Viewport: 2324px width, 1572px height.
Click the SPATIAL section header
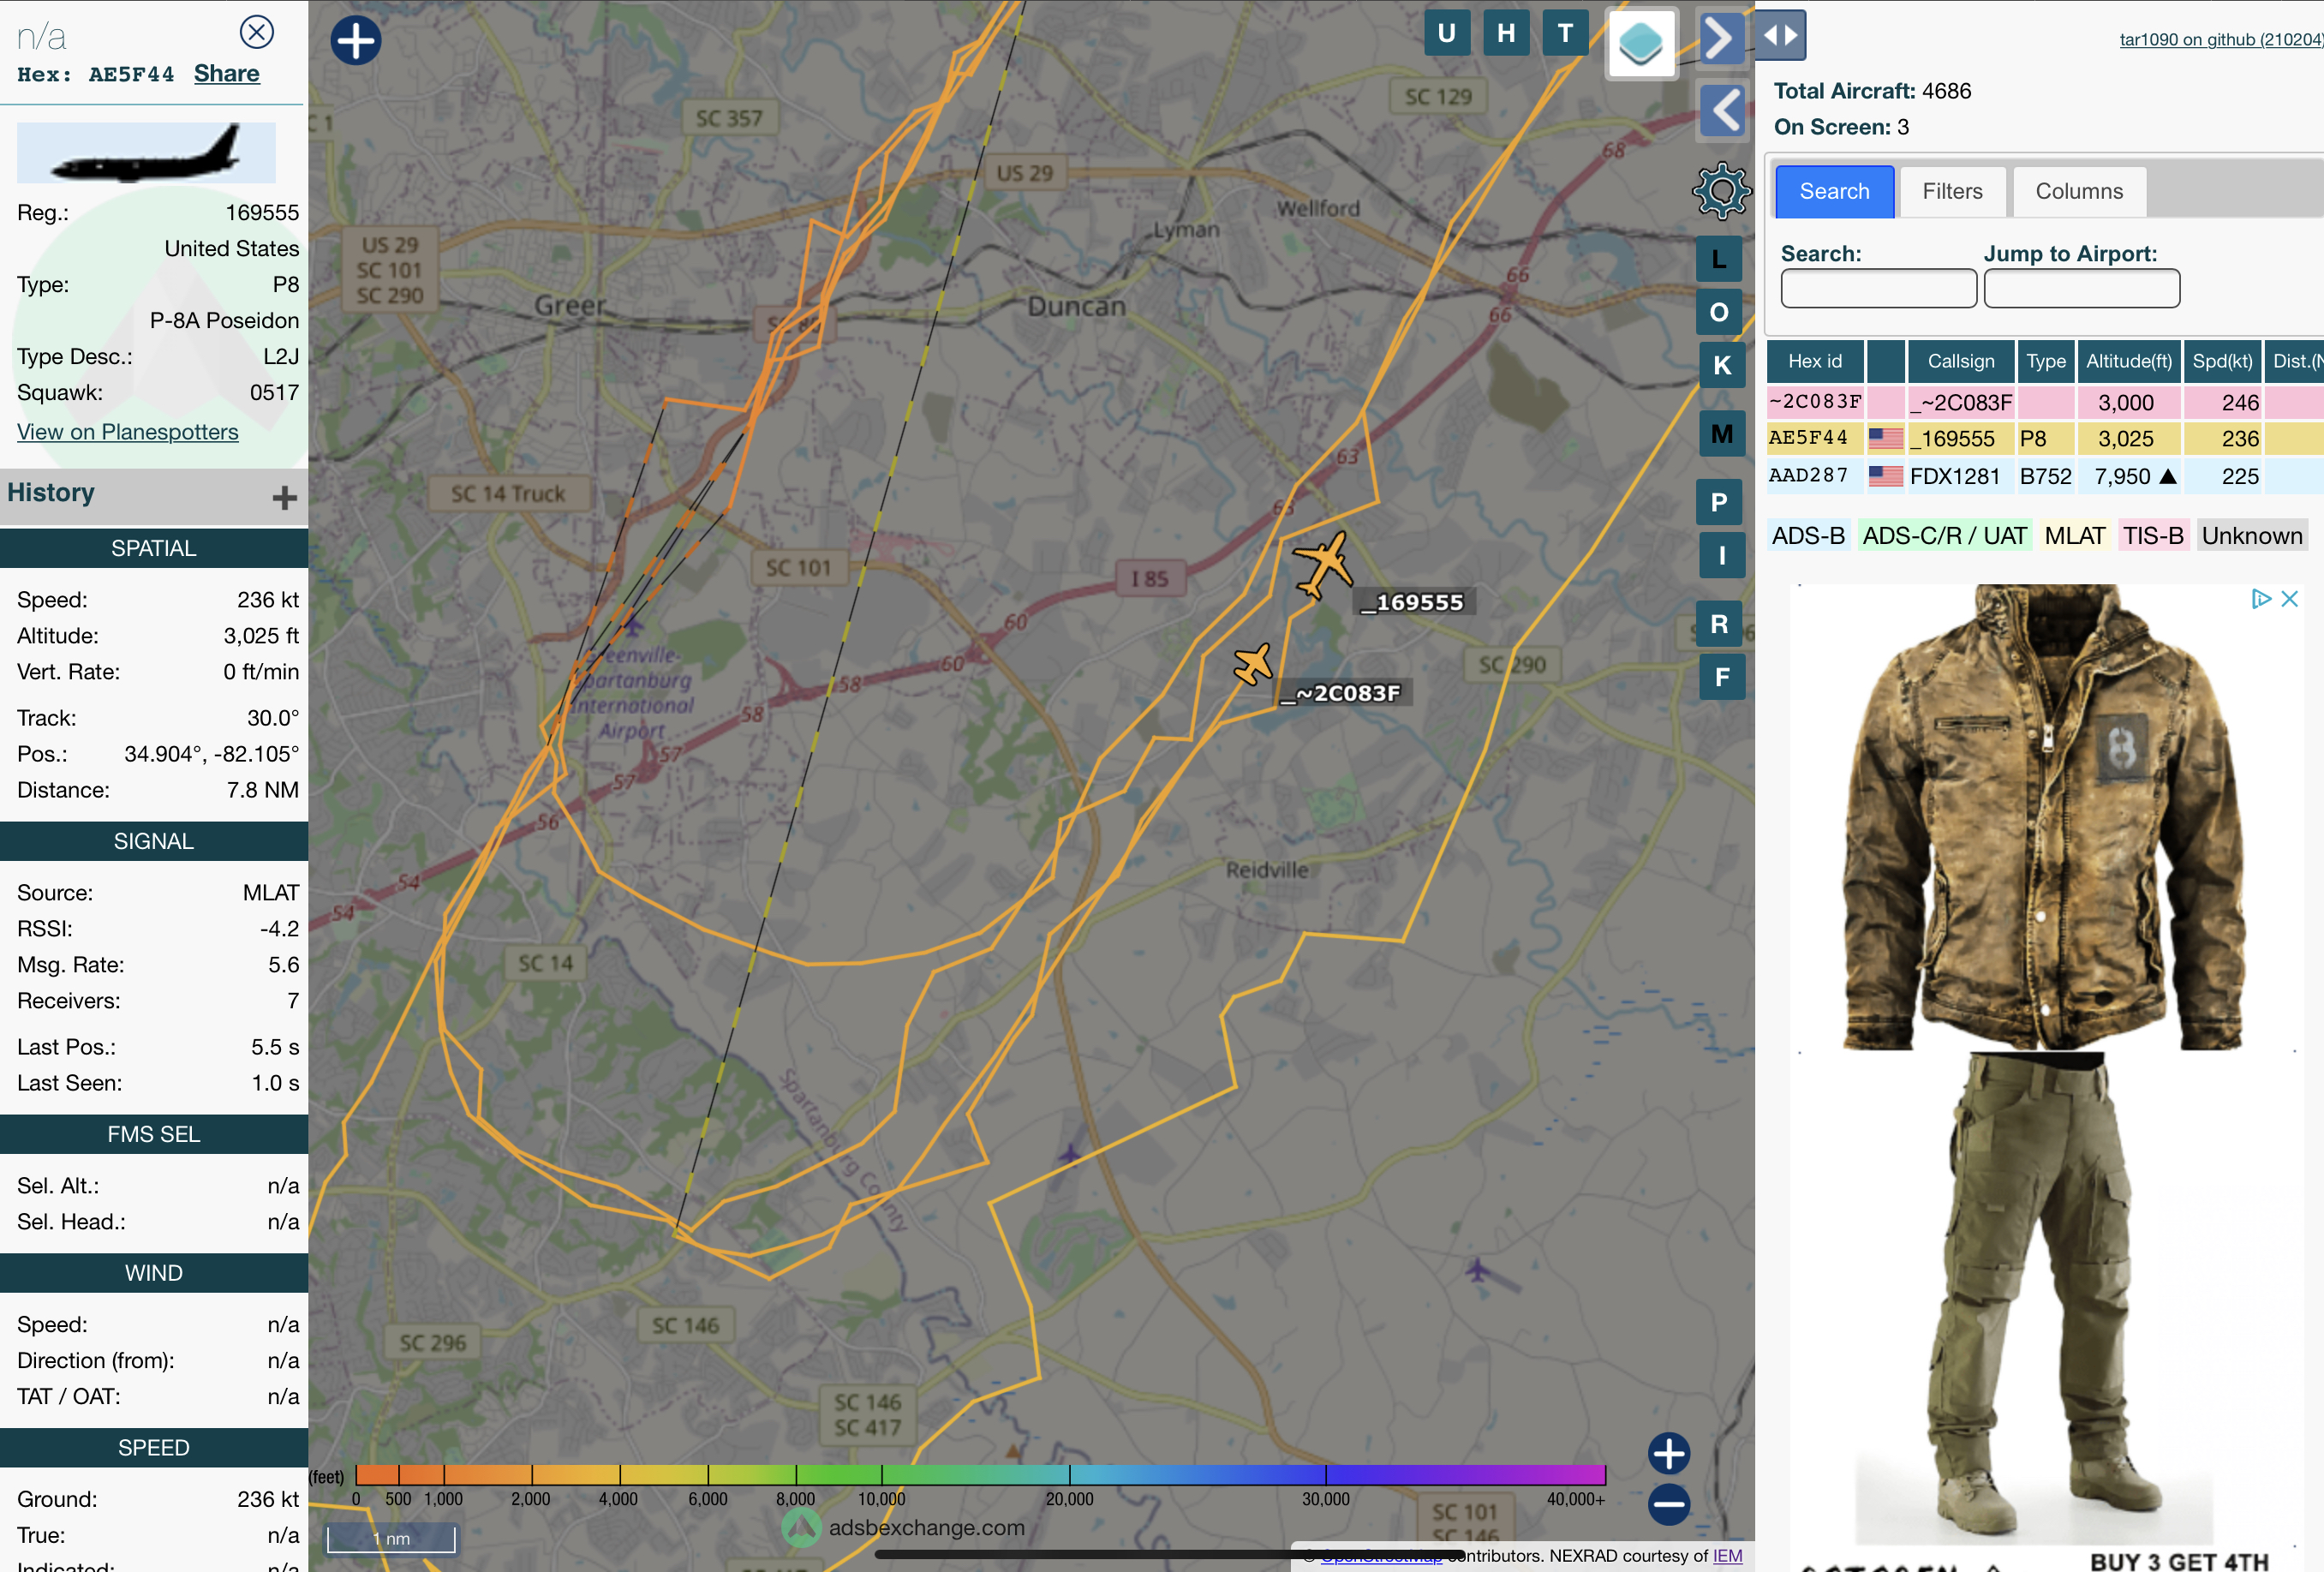click(154, 548)
